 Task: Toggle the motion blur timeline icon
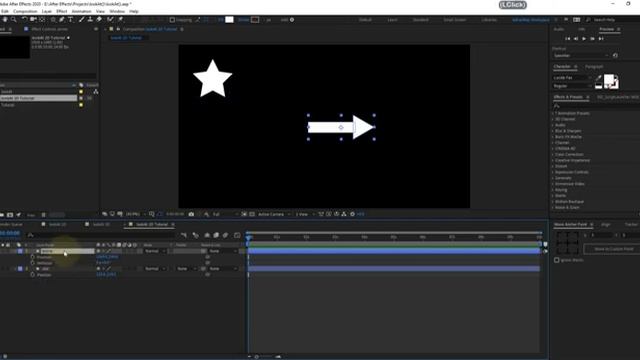[x=225, y=236]
